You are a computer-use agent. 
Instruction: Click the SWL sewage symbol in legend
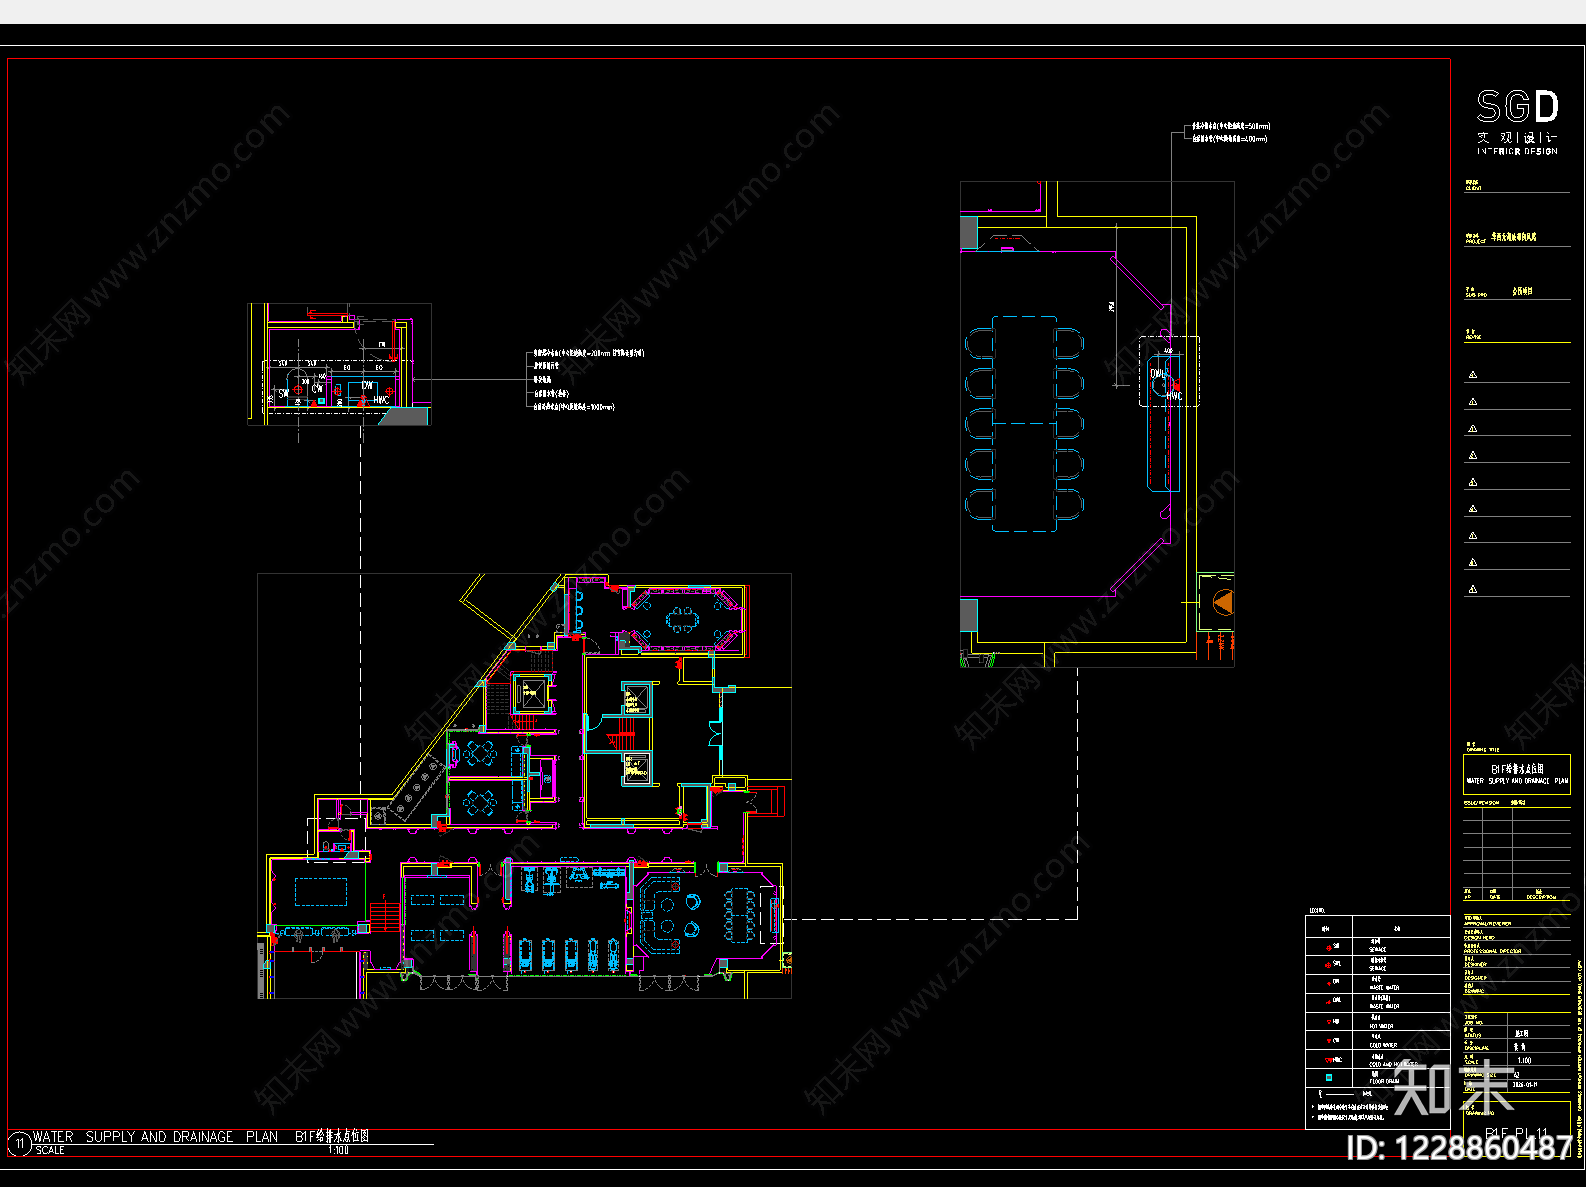tap(1328, 965)
